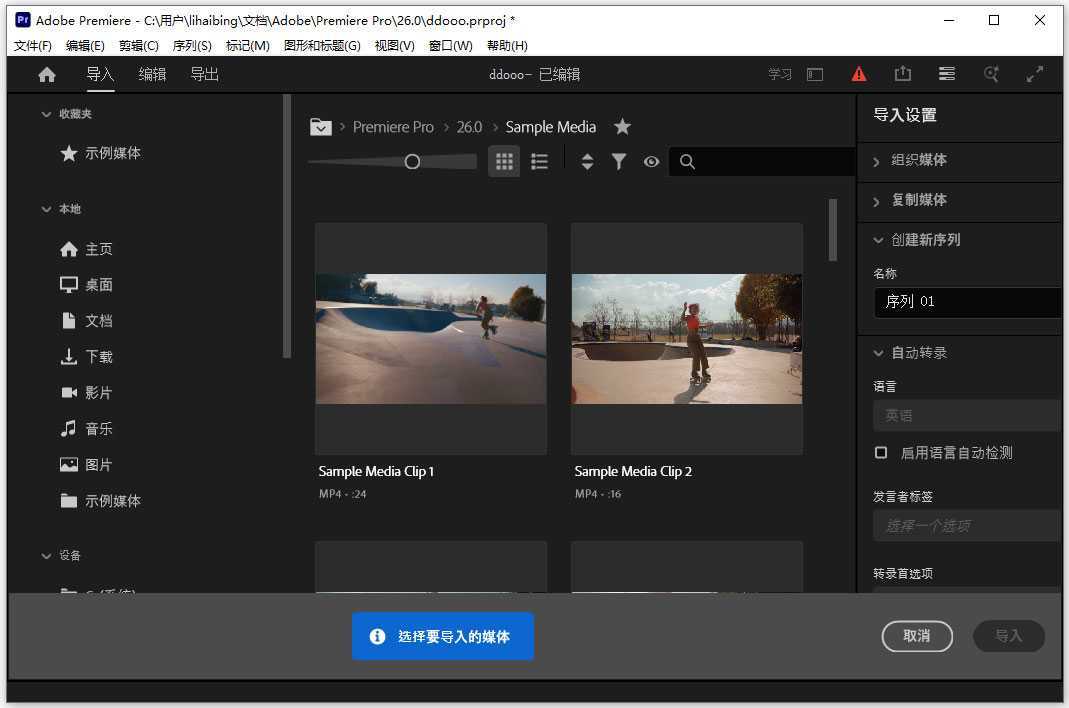The height and width of the screenshot is (708, 1069).
Task: Switch to list view for media browser
Action: tap(539, 161)
